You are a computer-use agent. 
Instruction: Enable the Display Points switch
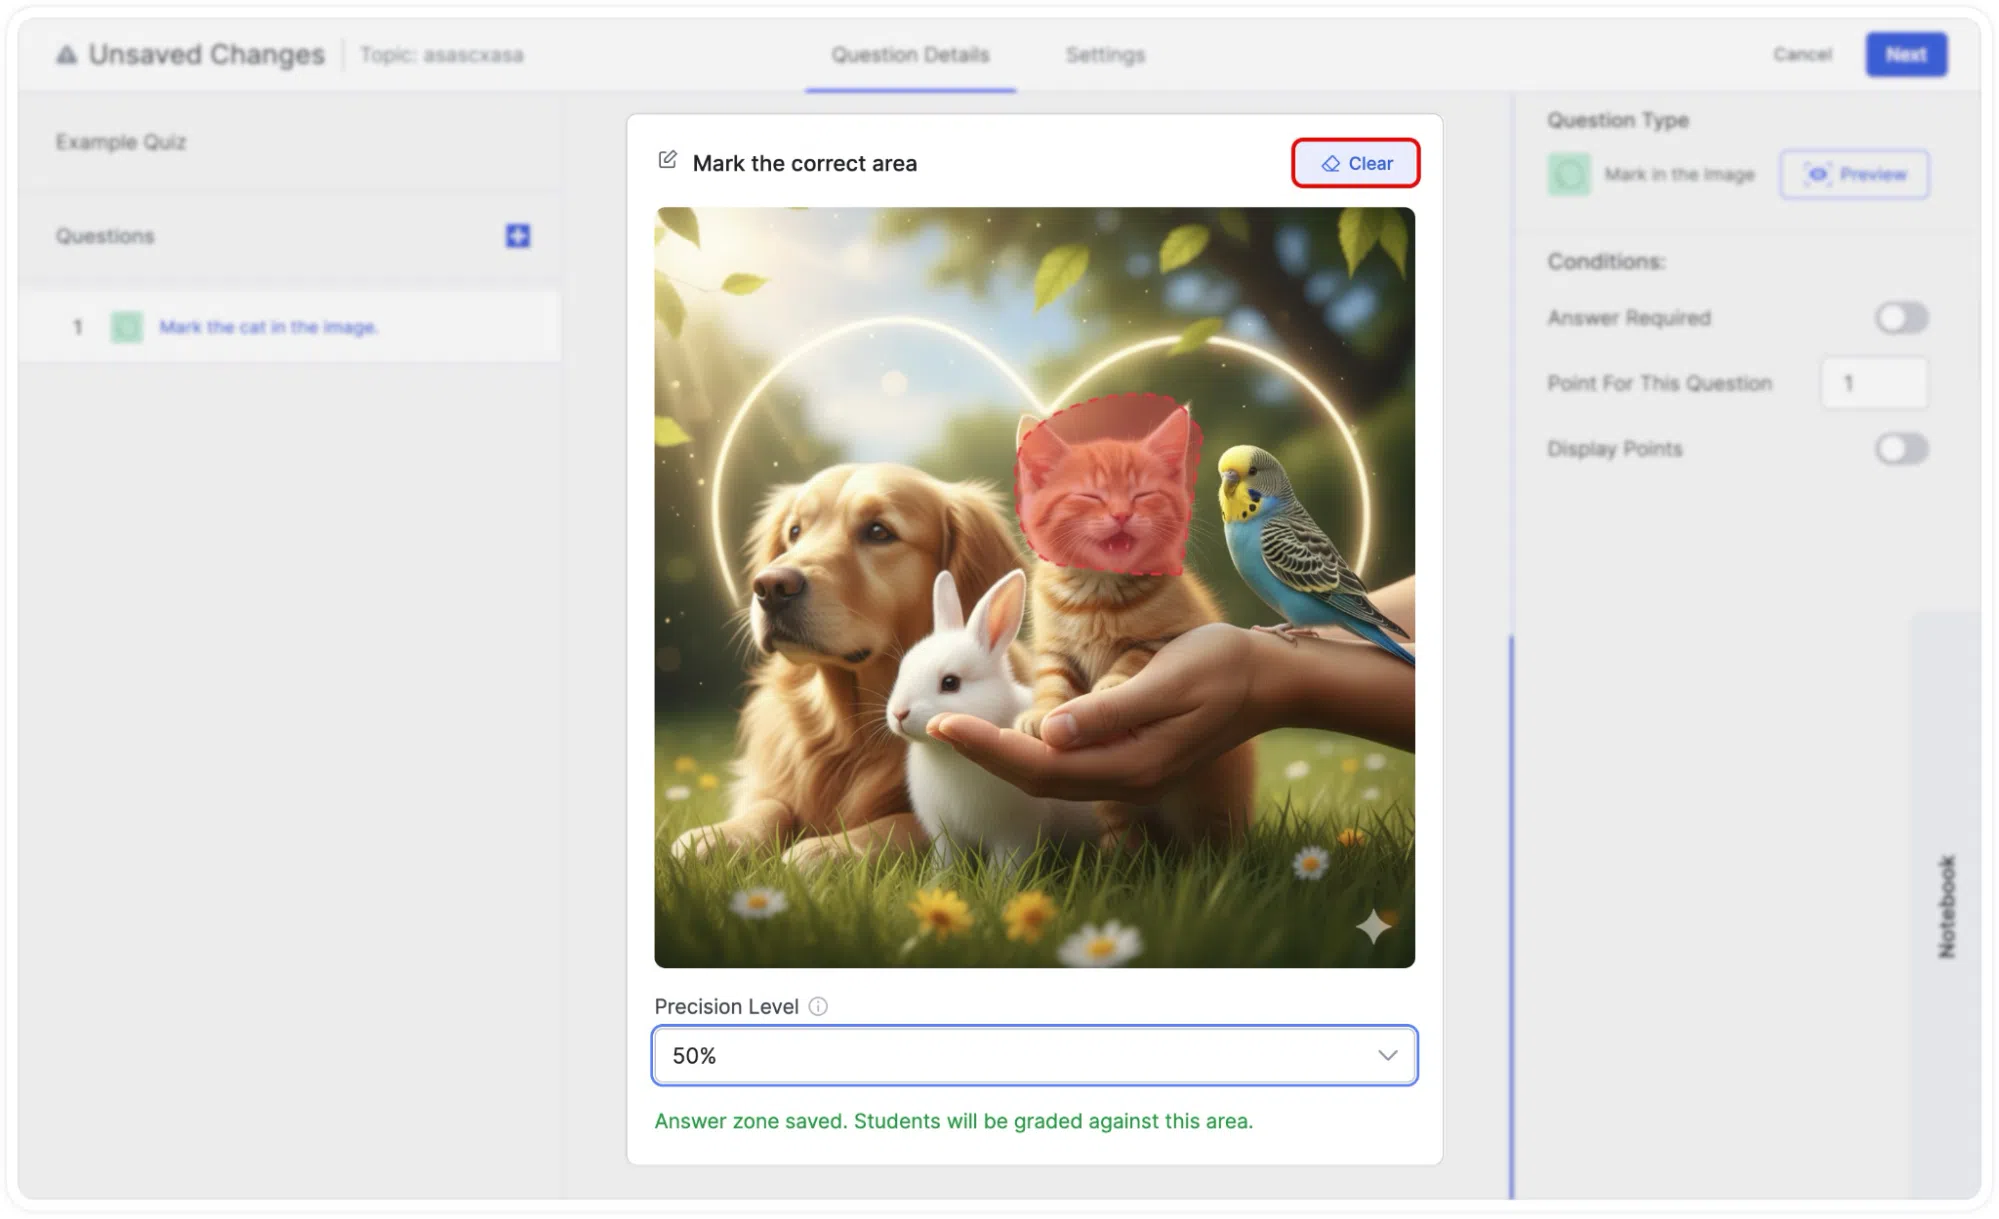[1901, 448]
